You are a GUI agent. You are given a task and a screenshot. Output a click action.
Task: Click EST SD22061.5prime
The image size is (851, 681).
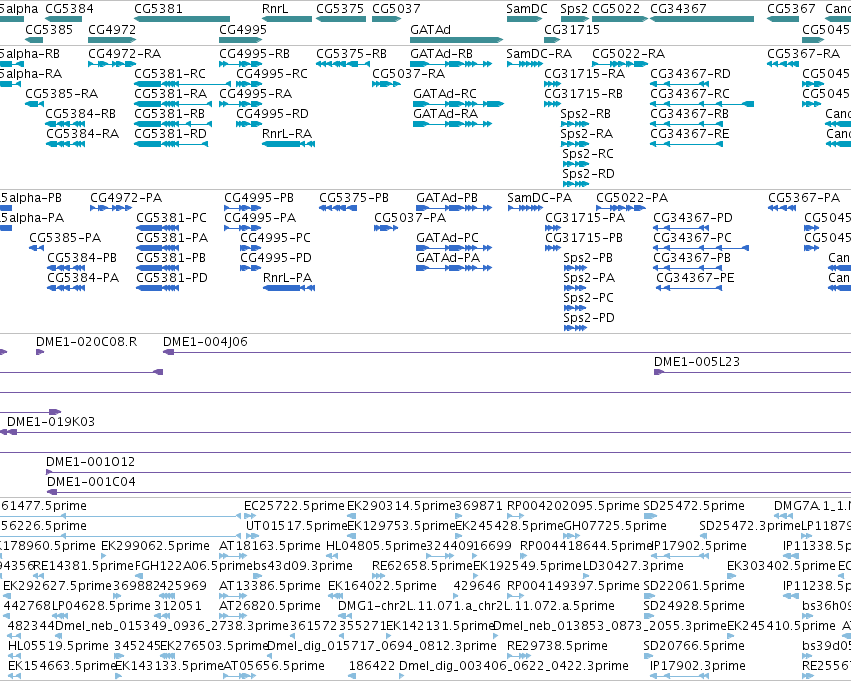[x=694, y=587]
